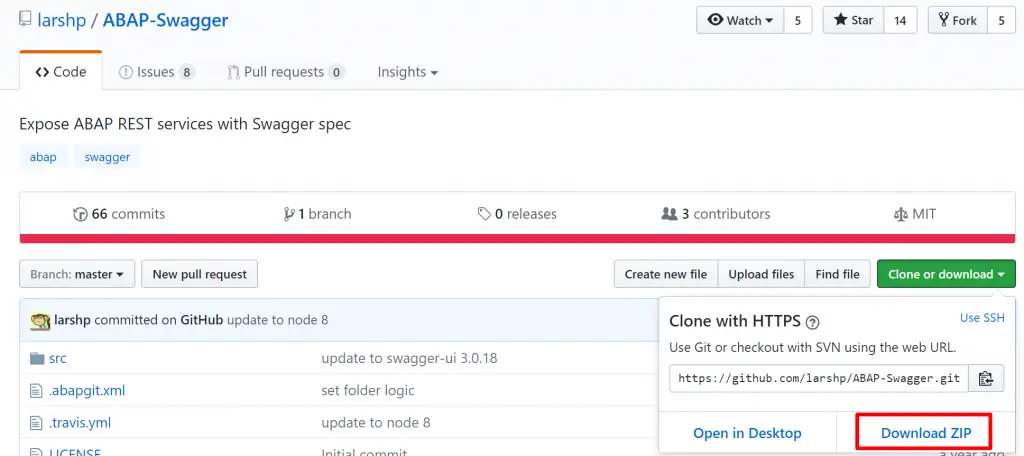The height and width of the screenshot is (456, 1024).
Task: Click the commits history clock icon
Action: coord(80,214)
